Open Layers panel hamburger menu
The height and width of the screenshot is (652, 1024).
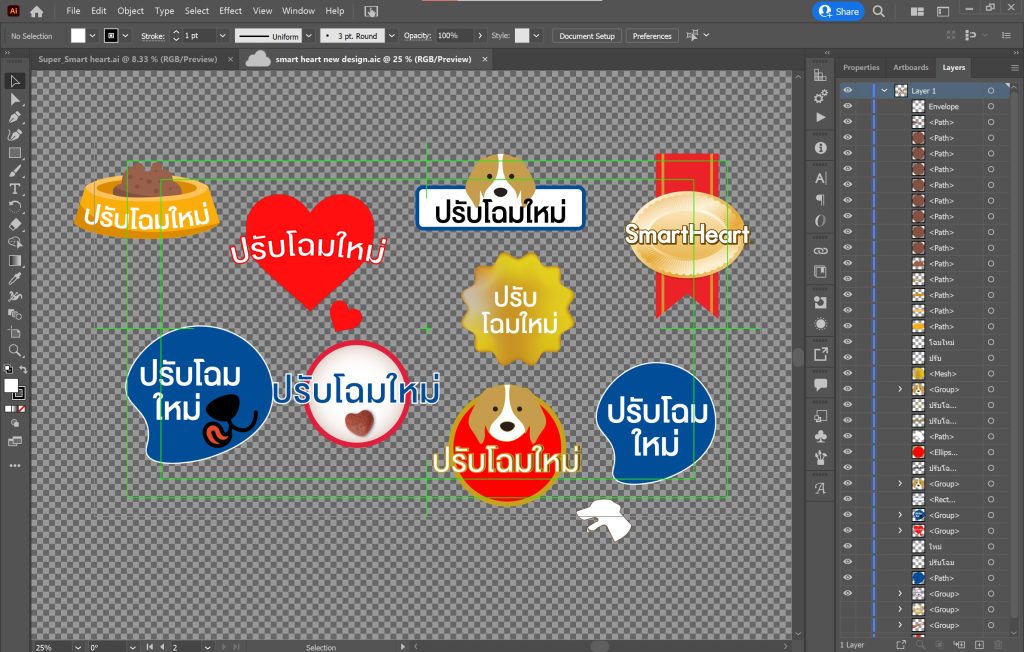[1014, 67]
